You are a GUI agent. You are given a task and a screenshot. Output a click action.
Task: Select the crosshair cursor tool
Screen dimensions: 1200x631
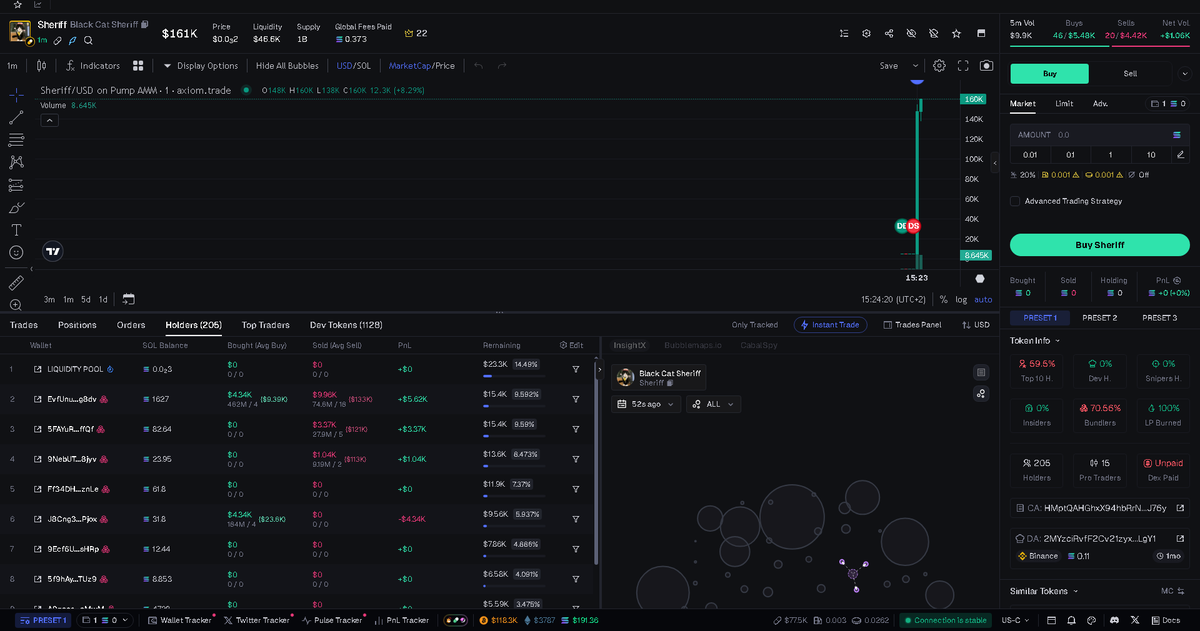click(x=16, y=95)
